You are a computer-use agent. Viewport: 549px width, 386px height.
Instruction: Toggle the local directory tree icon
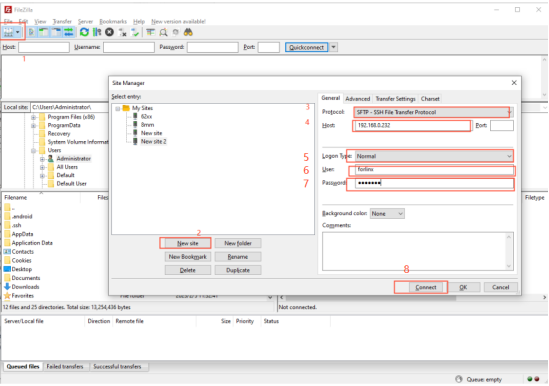click(44, 33)
